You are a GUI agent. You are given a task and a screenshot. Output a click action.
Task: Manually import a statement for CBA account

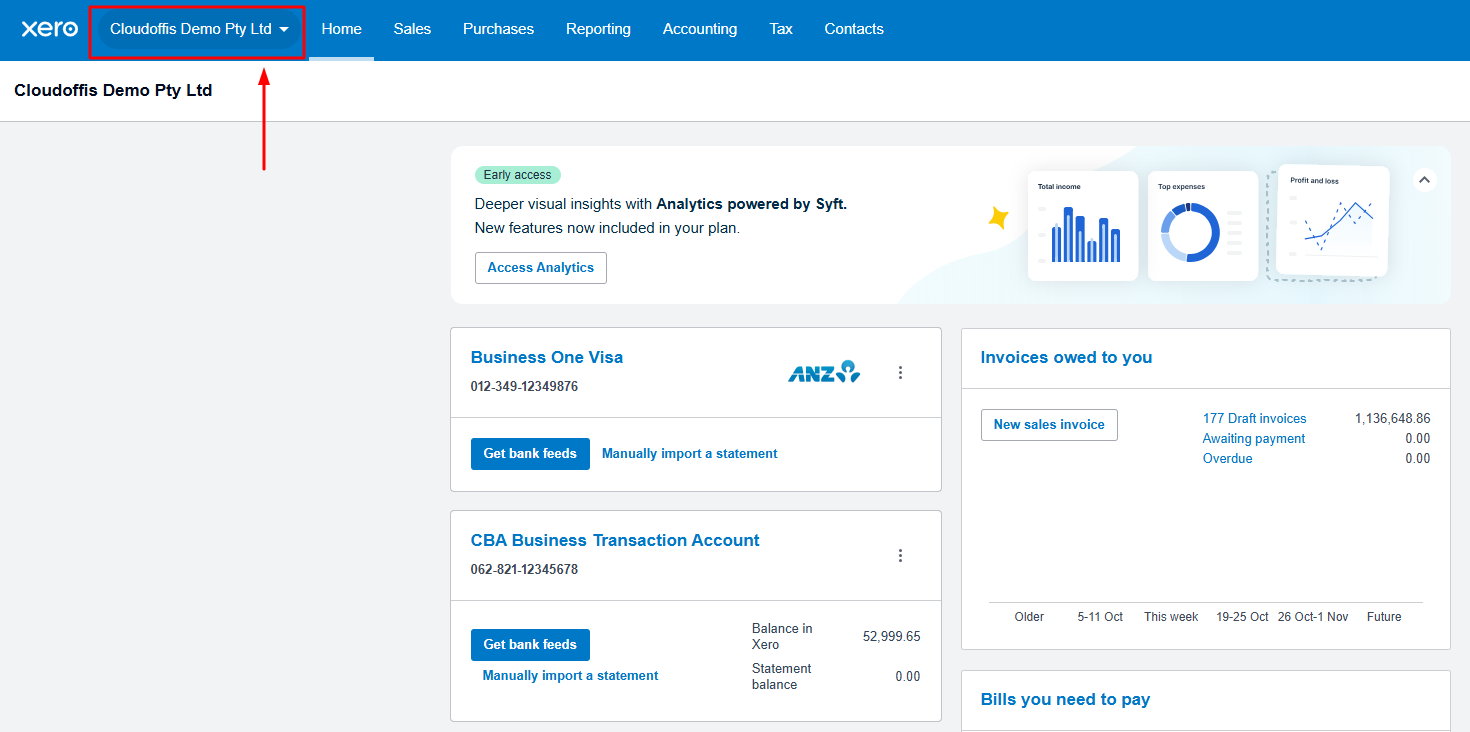570,676
